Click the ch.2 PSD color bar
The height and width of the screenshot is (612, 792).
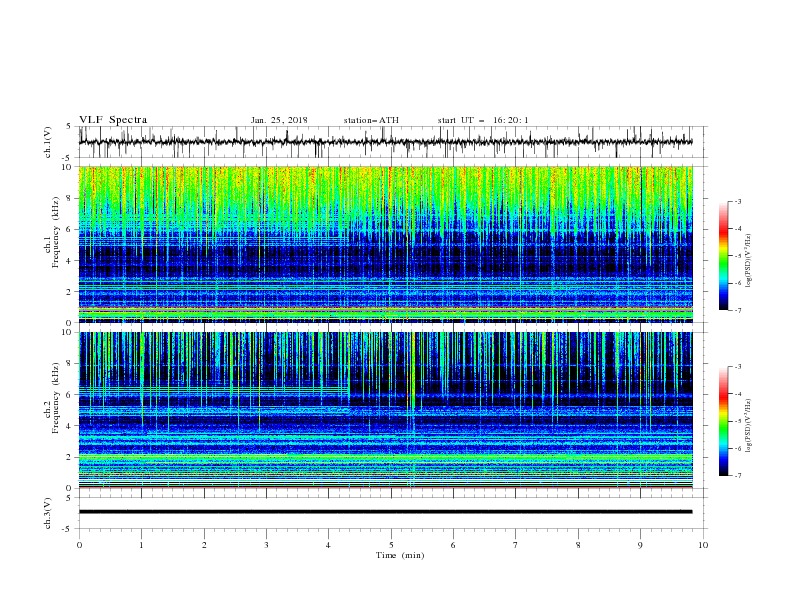click(723, 421)
